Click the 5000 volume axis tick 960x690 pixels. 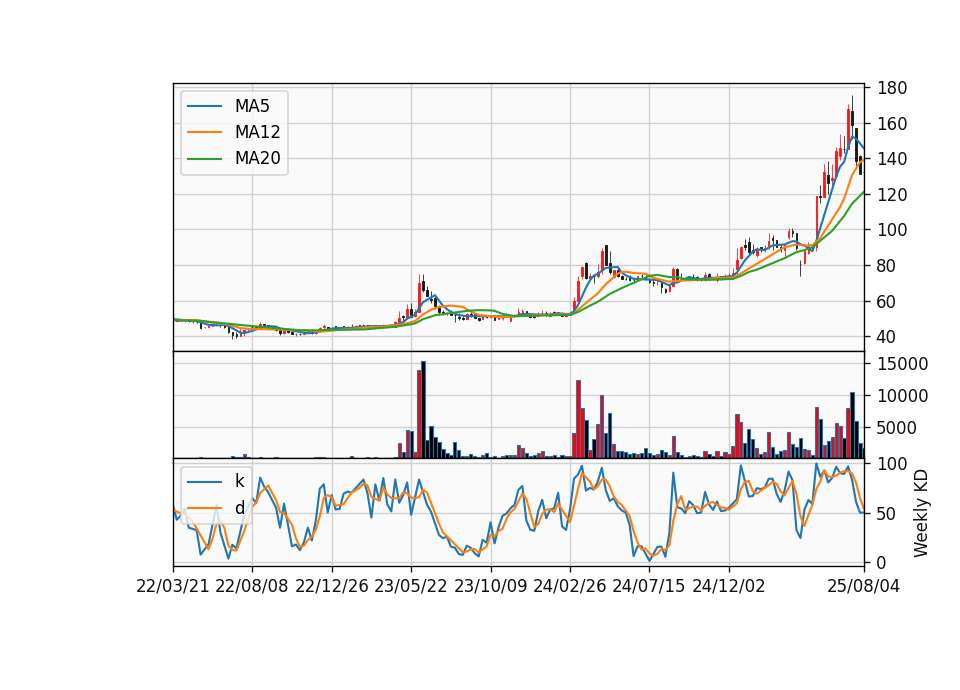[x=897, y=428]
